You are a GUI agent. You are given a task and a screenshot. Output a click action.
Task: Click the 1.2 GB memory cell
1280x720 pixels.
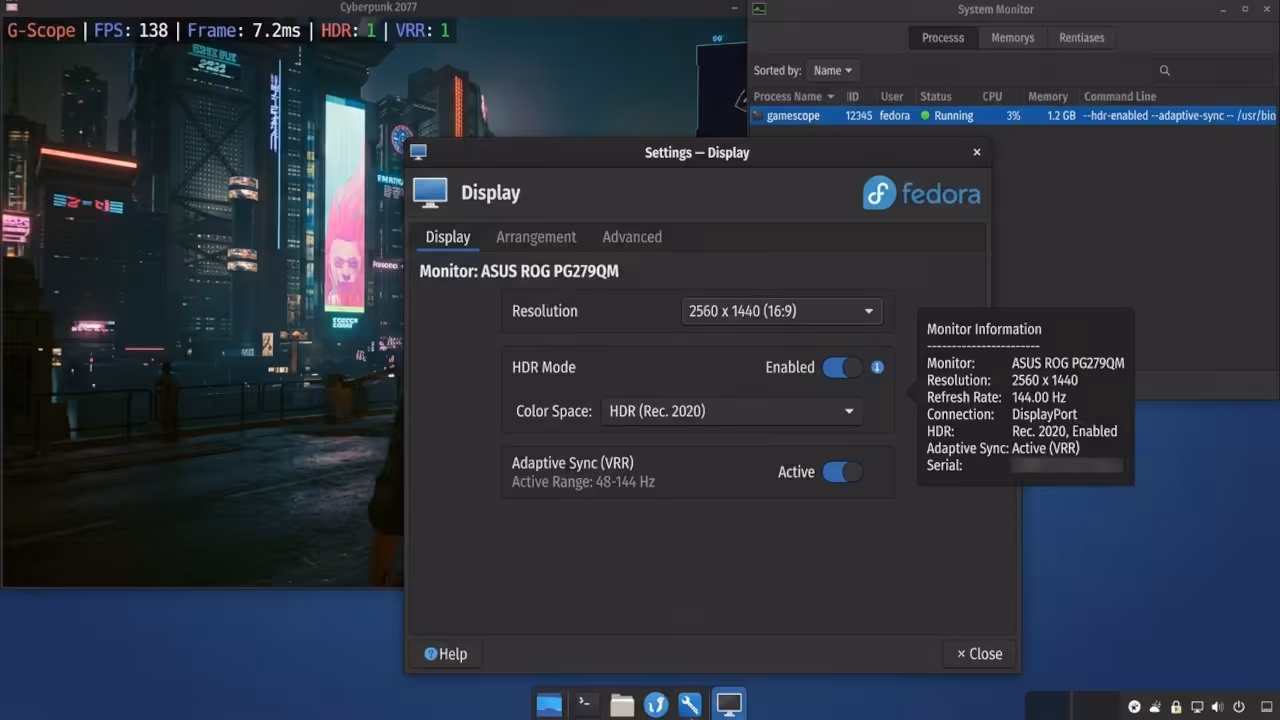click(x=1062, y=116)
